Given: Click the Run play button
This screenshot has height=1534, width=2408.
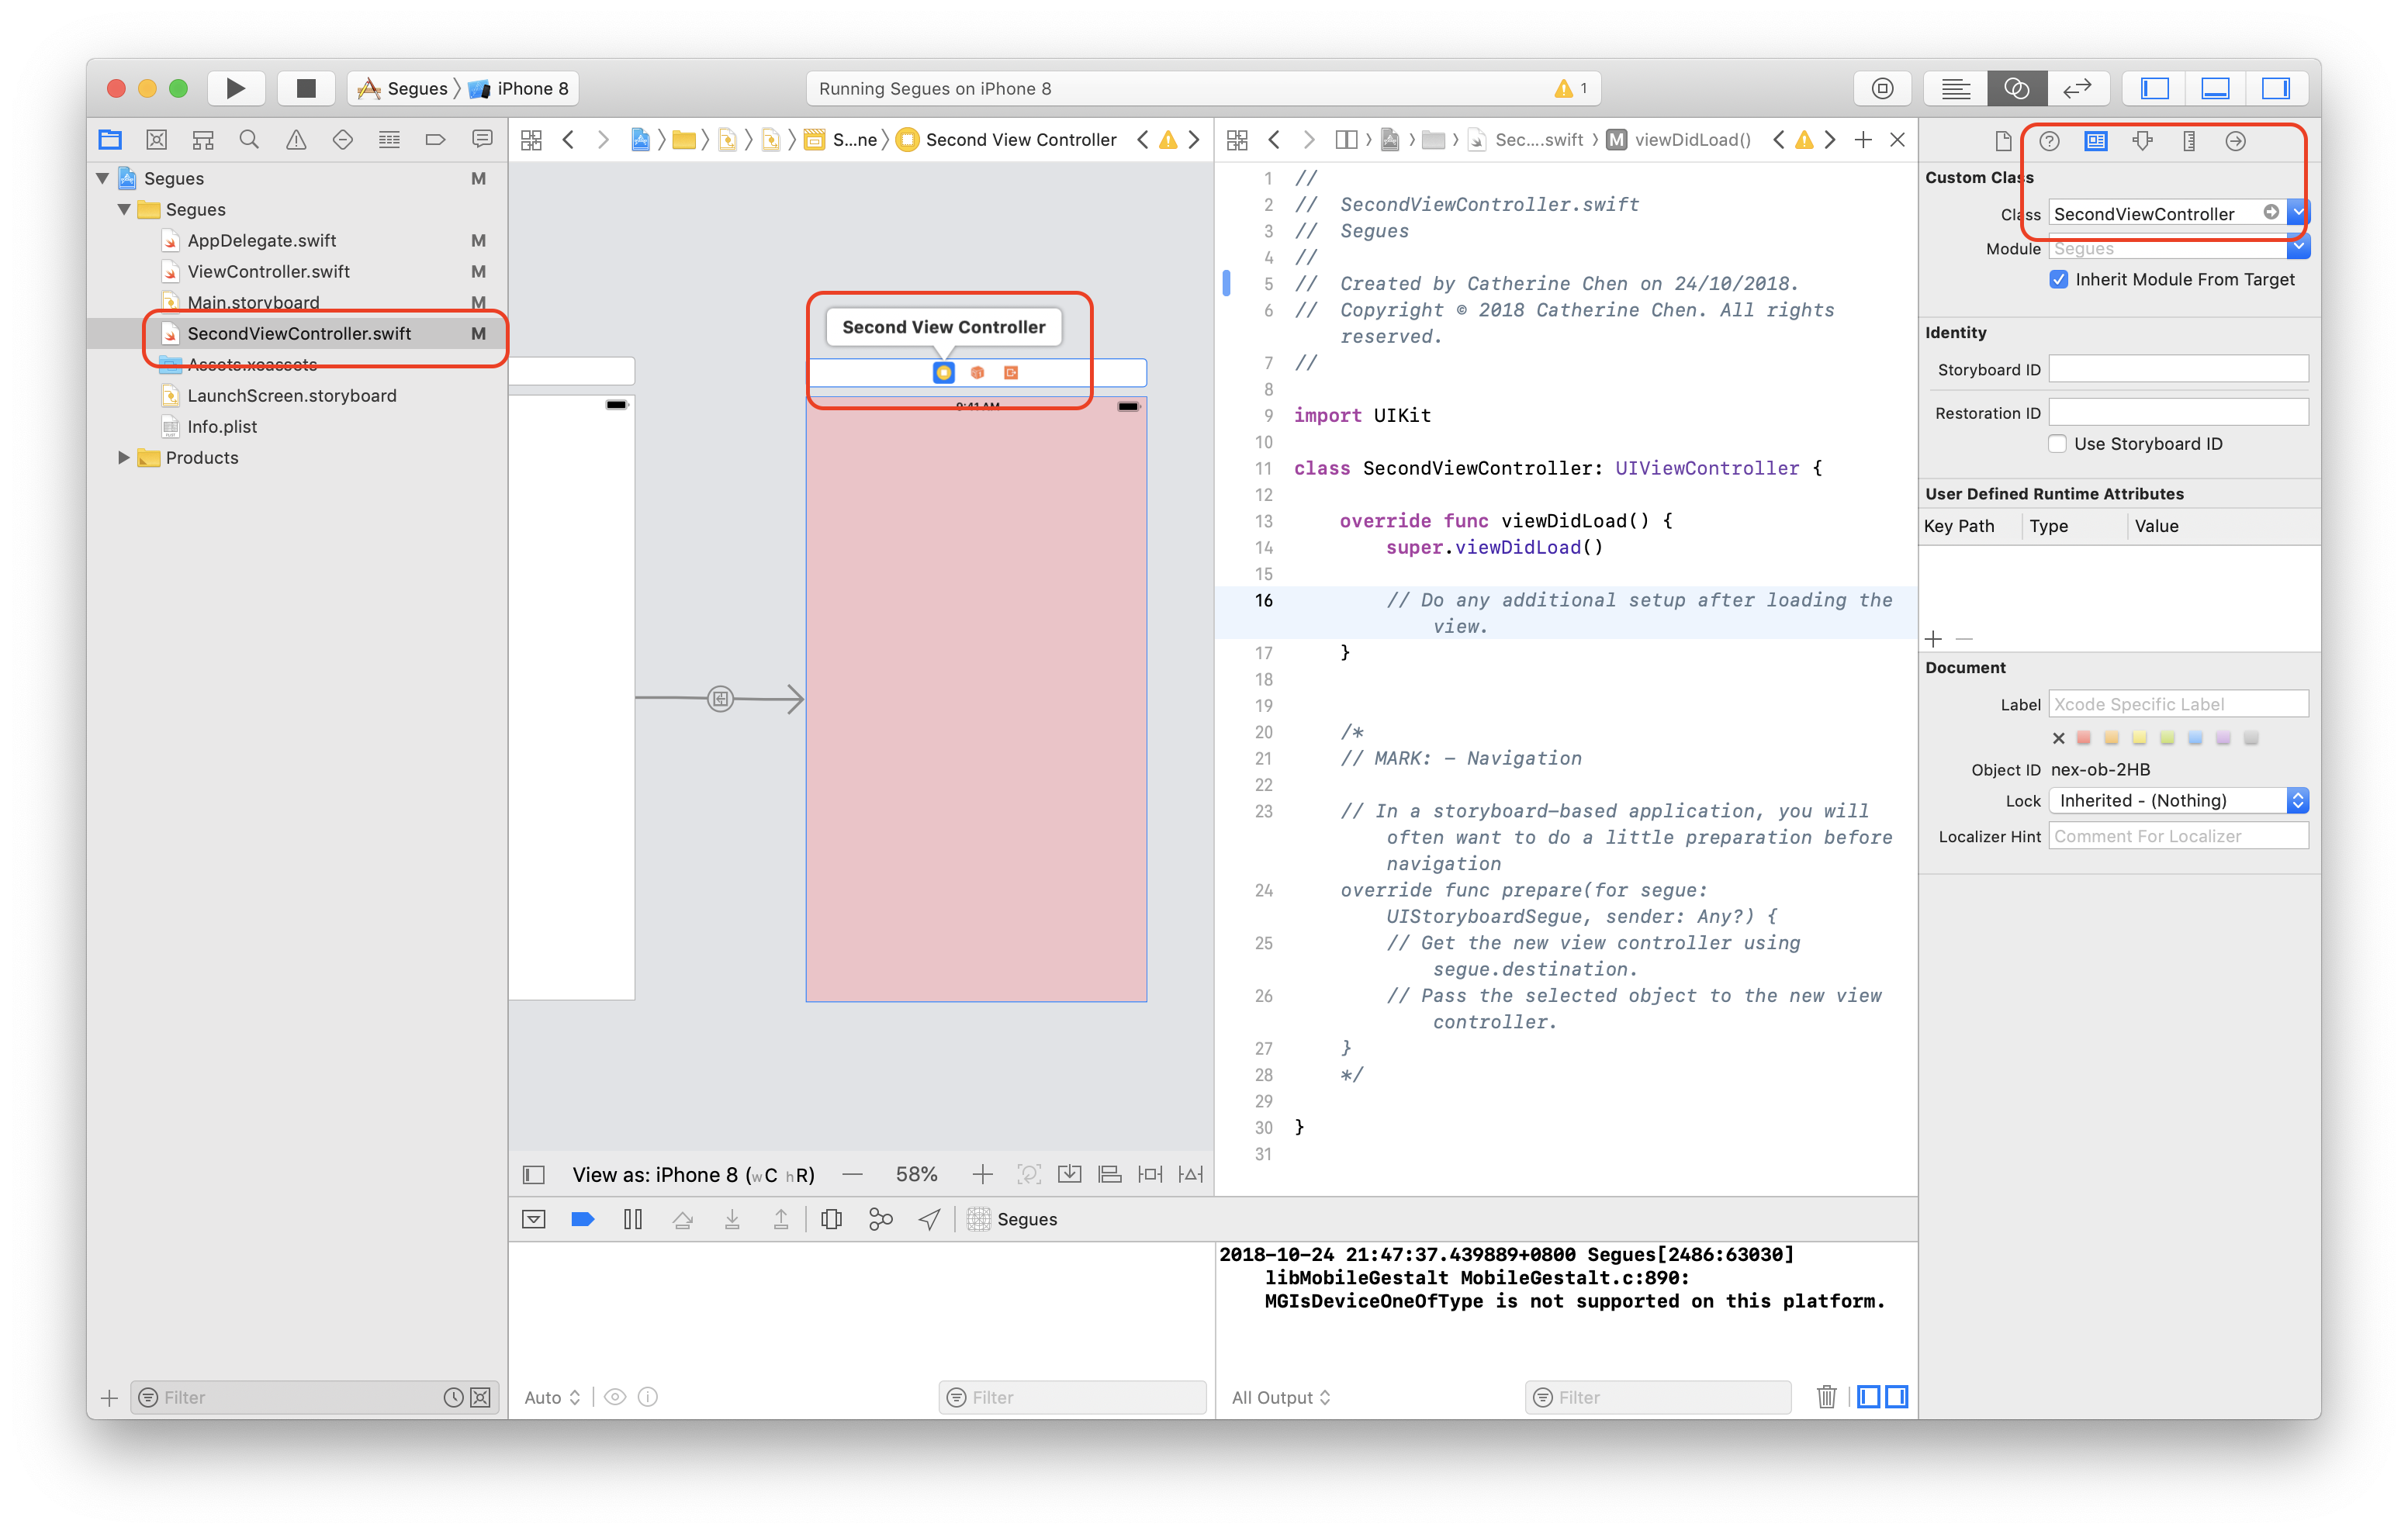Looking at the screenshot, I should 235,88.
